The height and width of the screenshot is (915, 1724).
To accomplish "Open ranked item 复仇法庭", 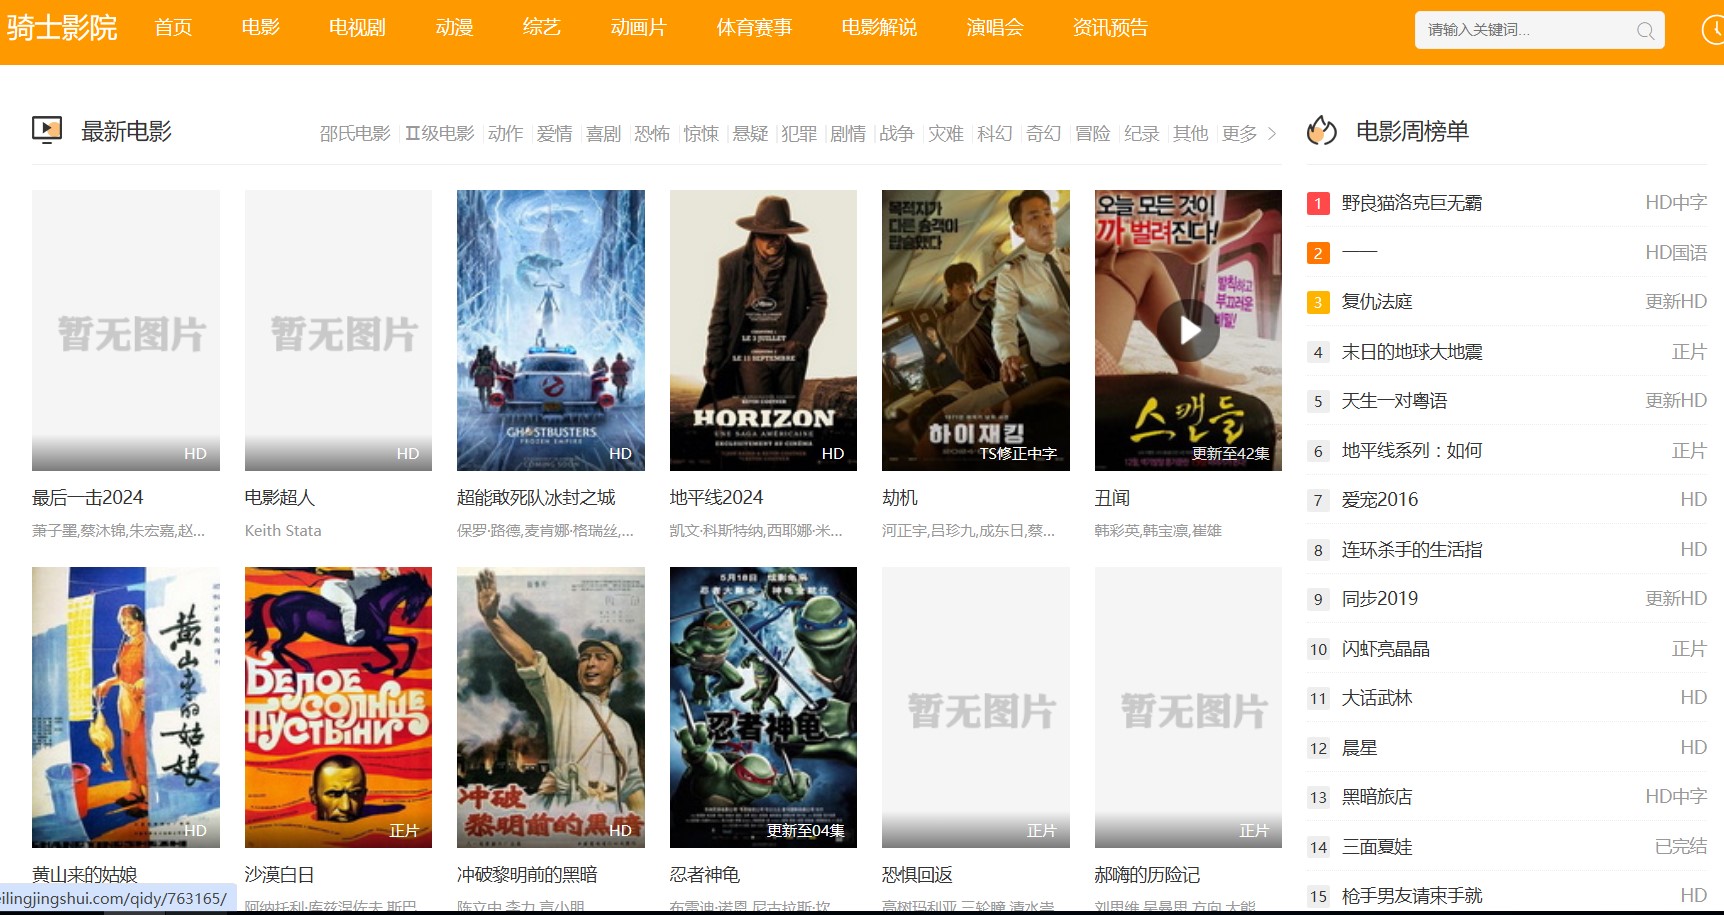I will click(1376, 302).
